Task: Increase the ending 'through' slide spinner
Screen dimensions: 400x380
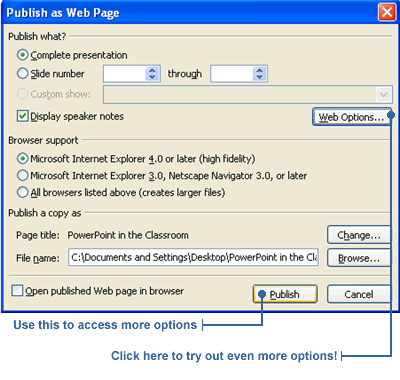Action: (259, 70)
